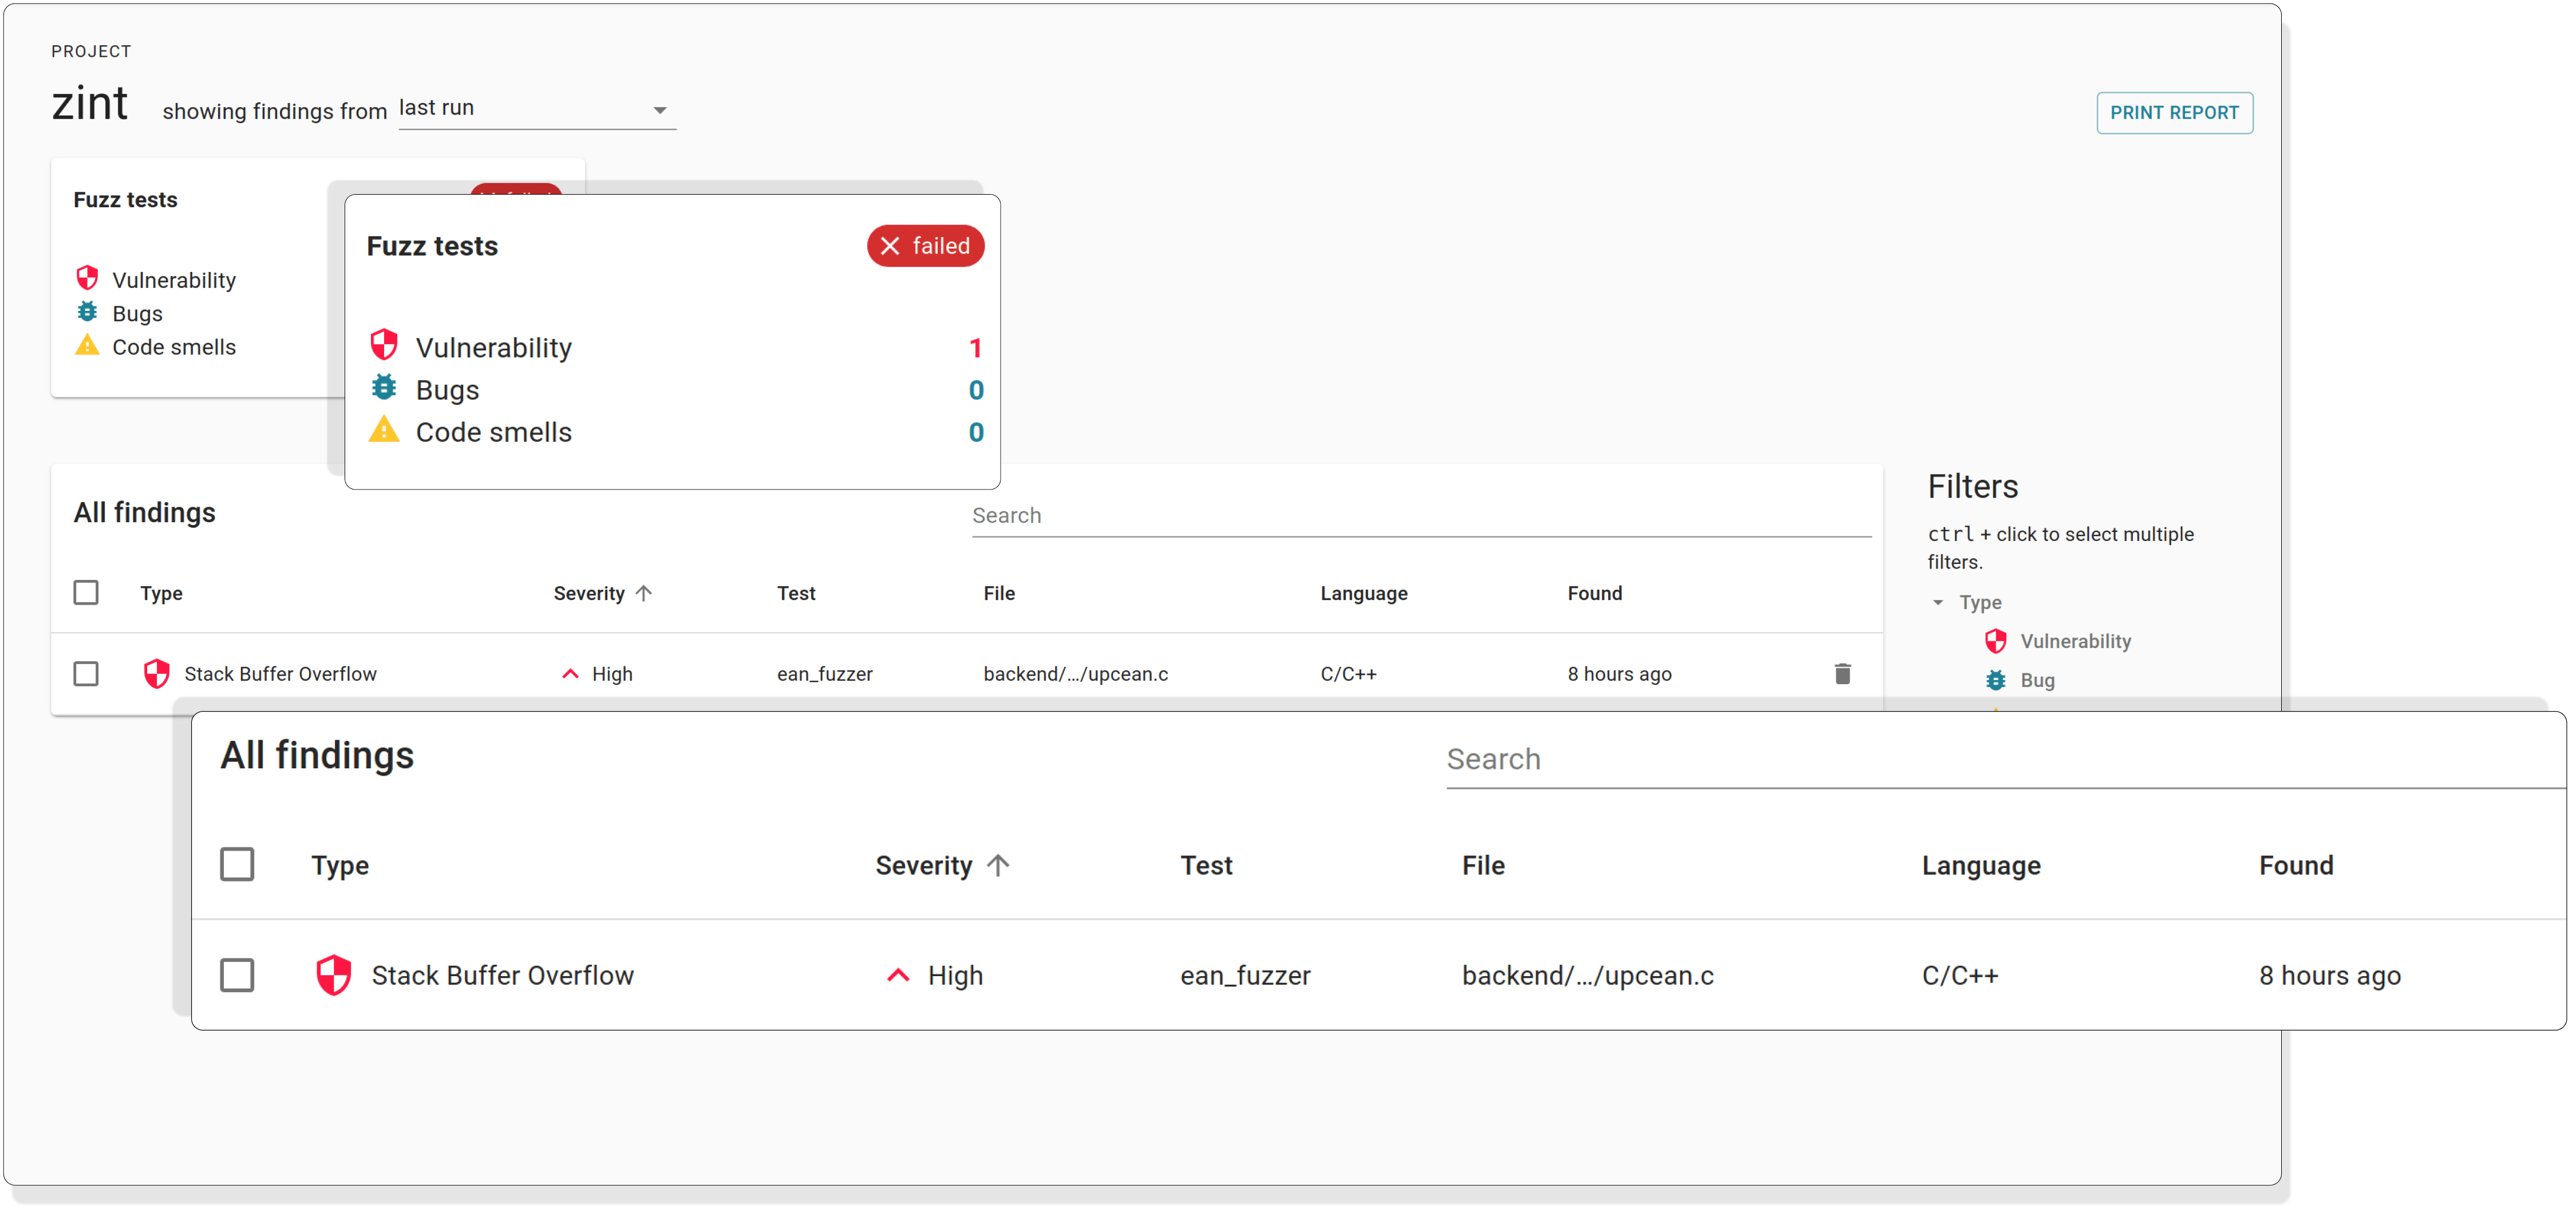The image size is (2576, 1208).
Task: Collapse the Type filter group
Action: tap(1938, 602)
